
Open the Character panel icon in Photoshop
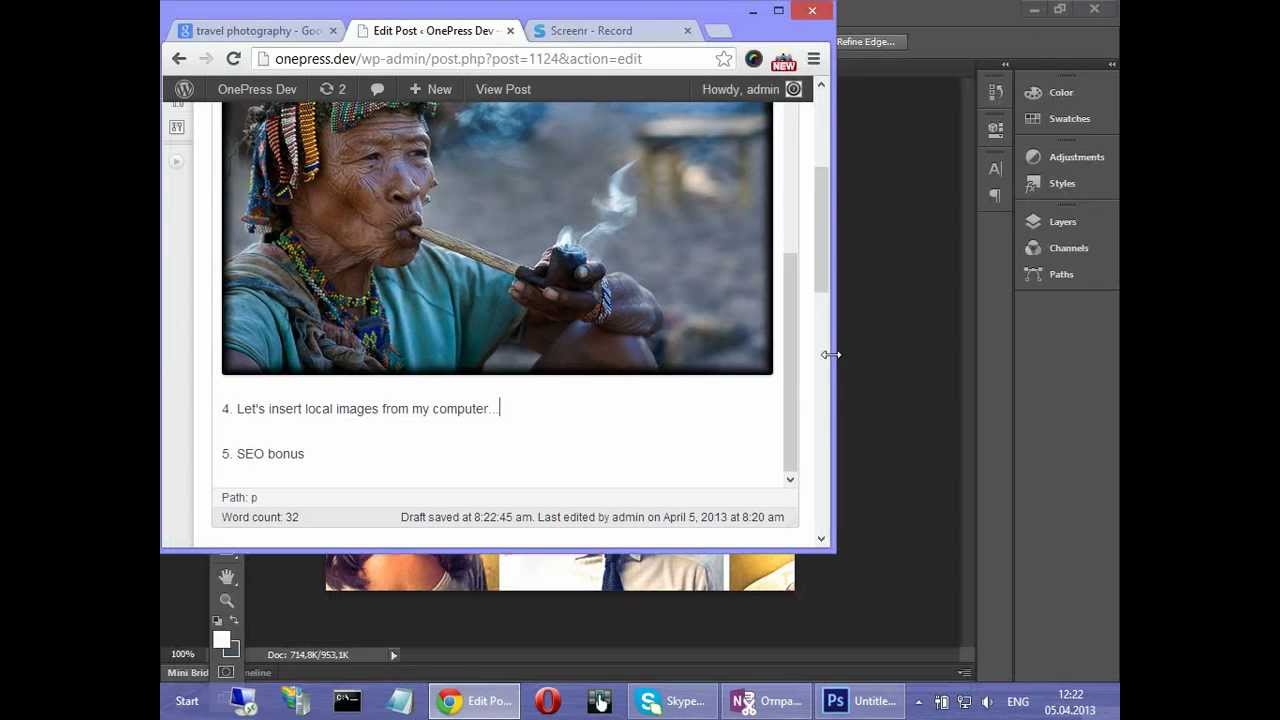(995, 169)
